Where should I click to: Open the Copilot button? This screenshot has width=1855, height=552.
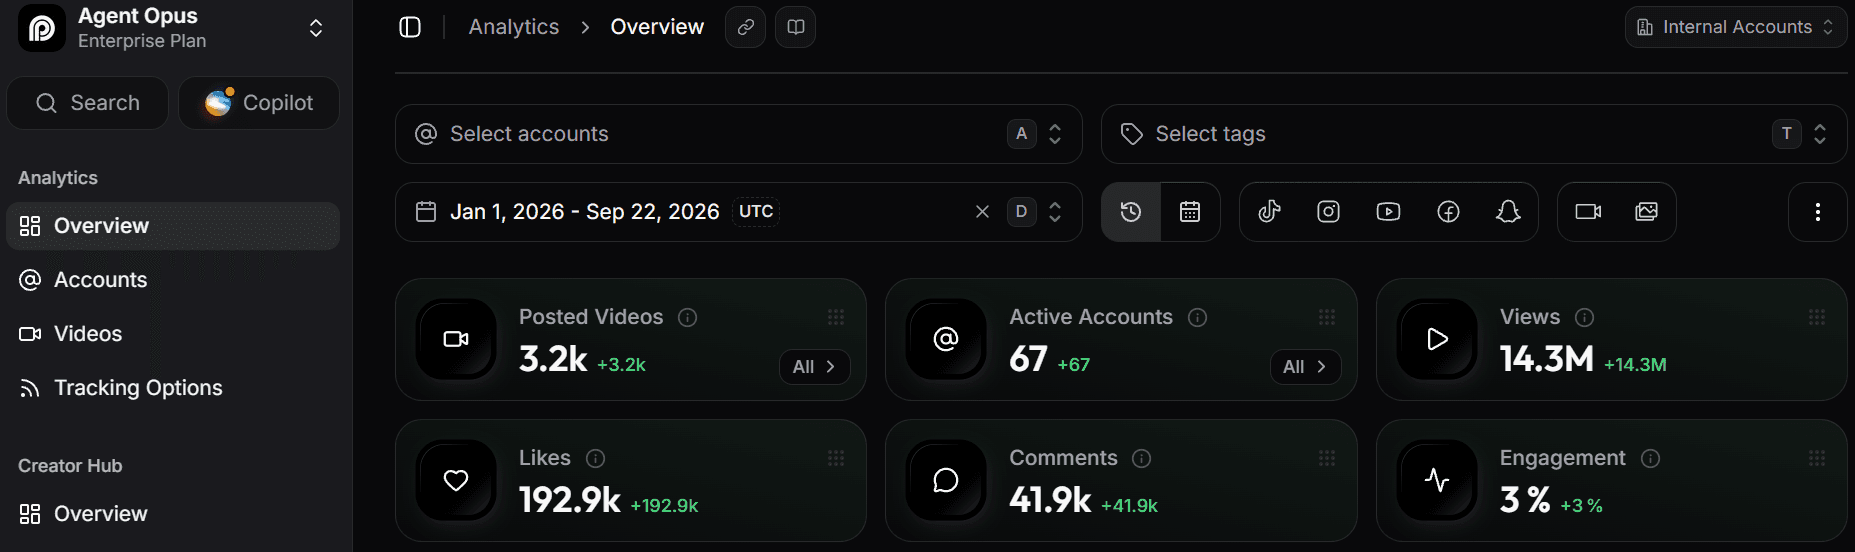click(x=259, y=103)
